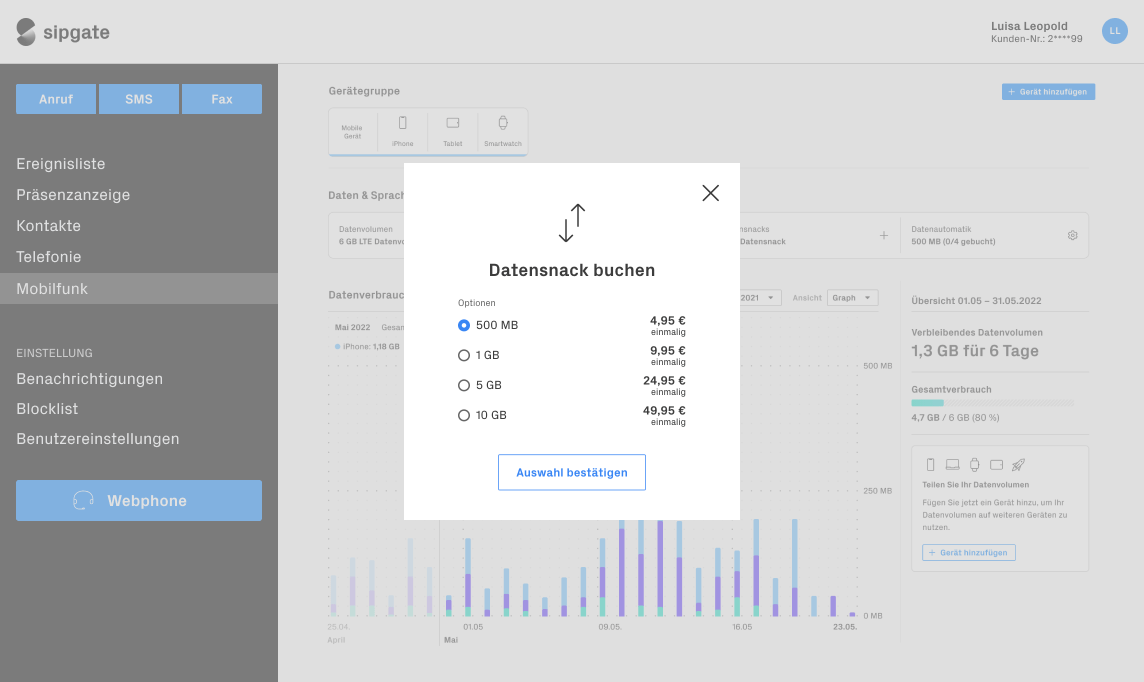Click the iPhone: 1,18 GB legend
1144x682 pixels.
(x=367, y=346)
